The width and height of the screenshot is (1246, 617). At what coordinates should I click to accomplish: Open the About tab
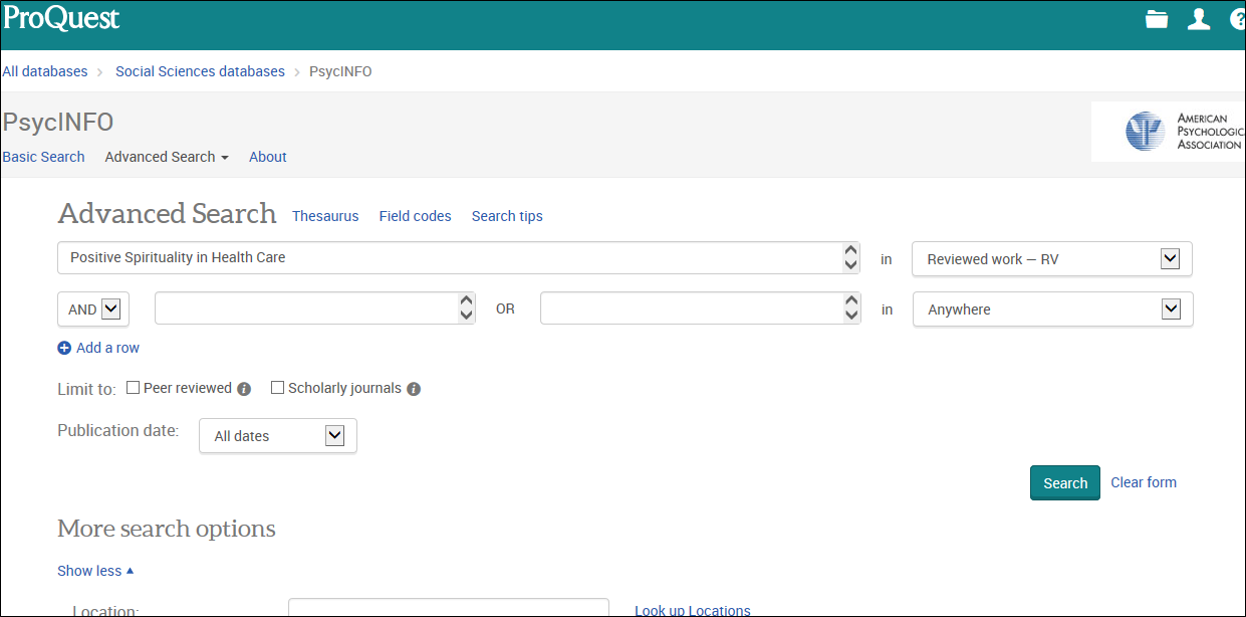coord(268,157)
